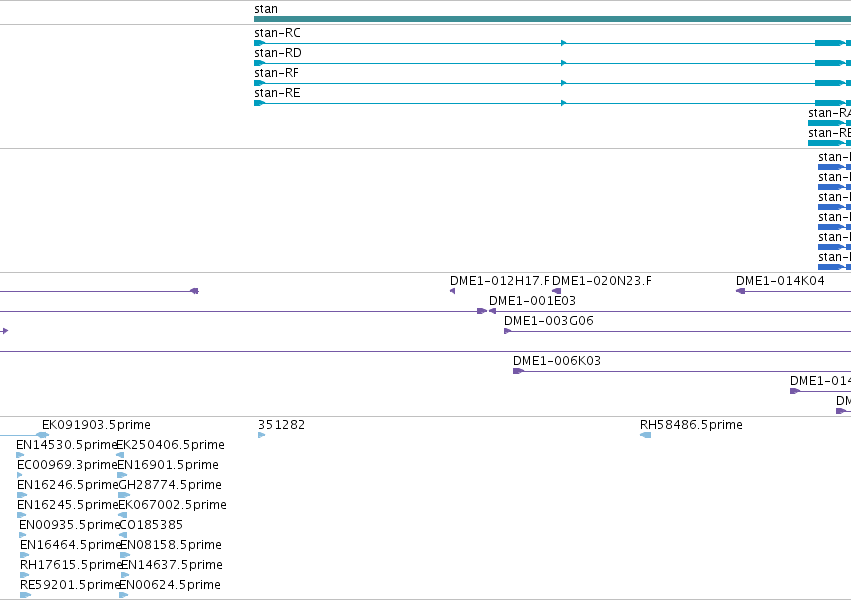The height and width of the screenshot is (600, 851).
Task: Select the EN14637.5prime EST label
Action: point(172,565)
